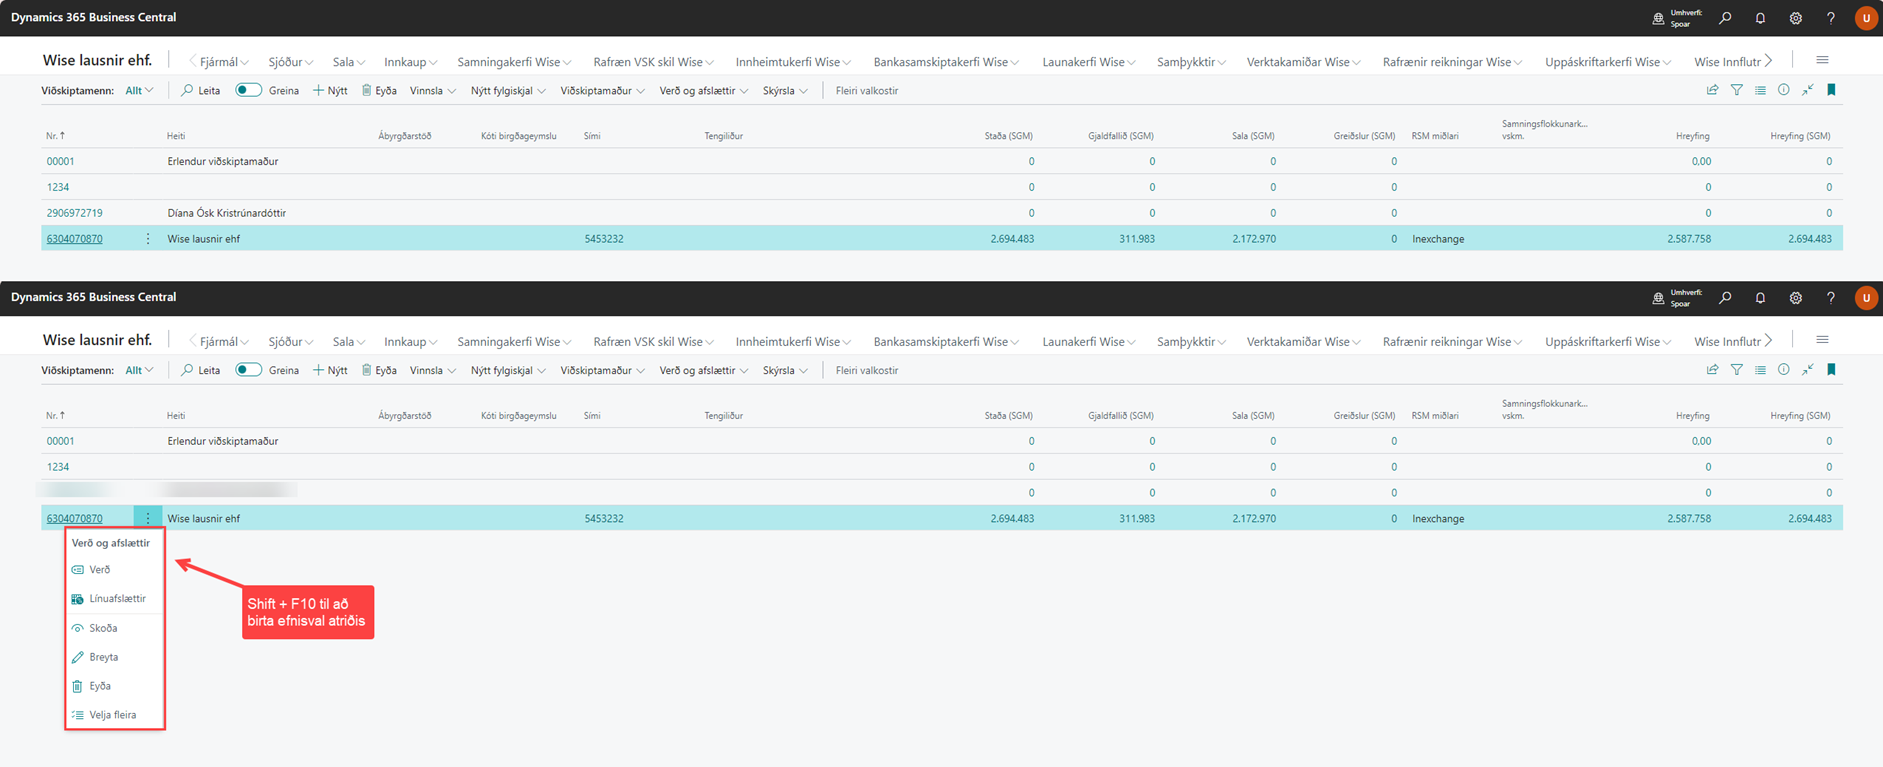The width and height of the screenshot is (1883, 767).
Task: Click the list layout icon in the lower window
Action: (x=1760, y=370)
